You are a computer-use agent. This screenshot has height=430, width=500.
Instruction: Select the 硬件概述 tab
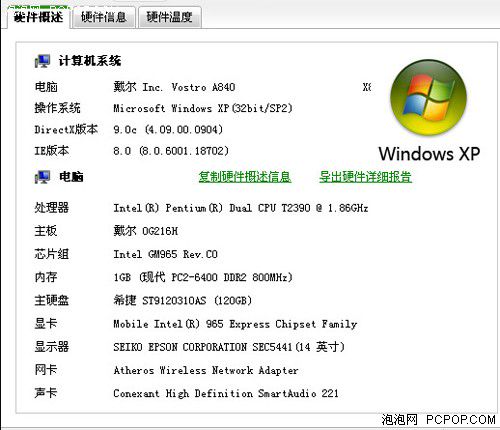(x=38, y=17)
